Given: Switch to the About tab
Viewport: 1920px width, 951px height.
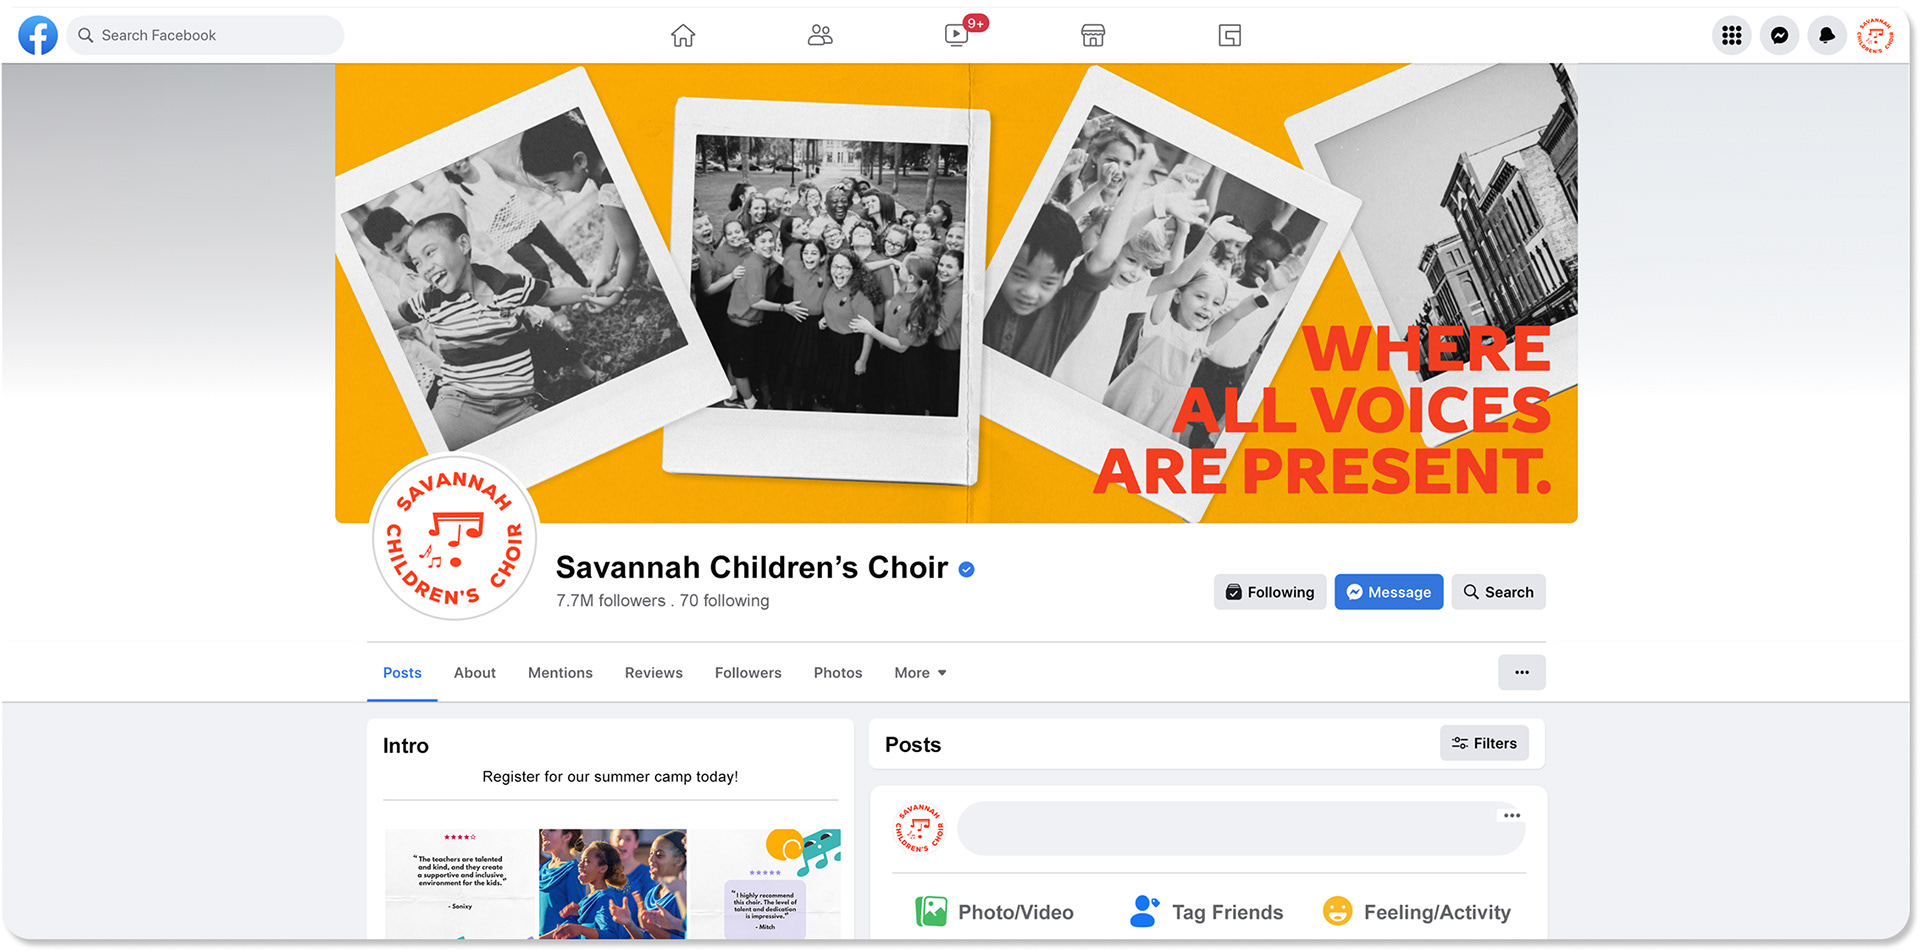Looking at the screenshot, I should [475, 673].
